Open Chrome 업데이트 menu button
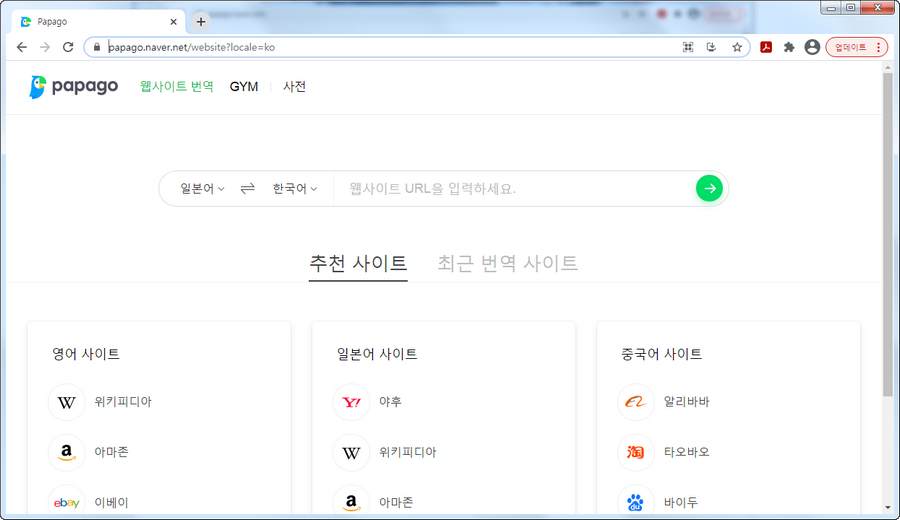Screen dimensions: 900x520 [856, 47]
